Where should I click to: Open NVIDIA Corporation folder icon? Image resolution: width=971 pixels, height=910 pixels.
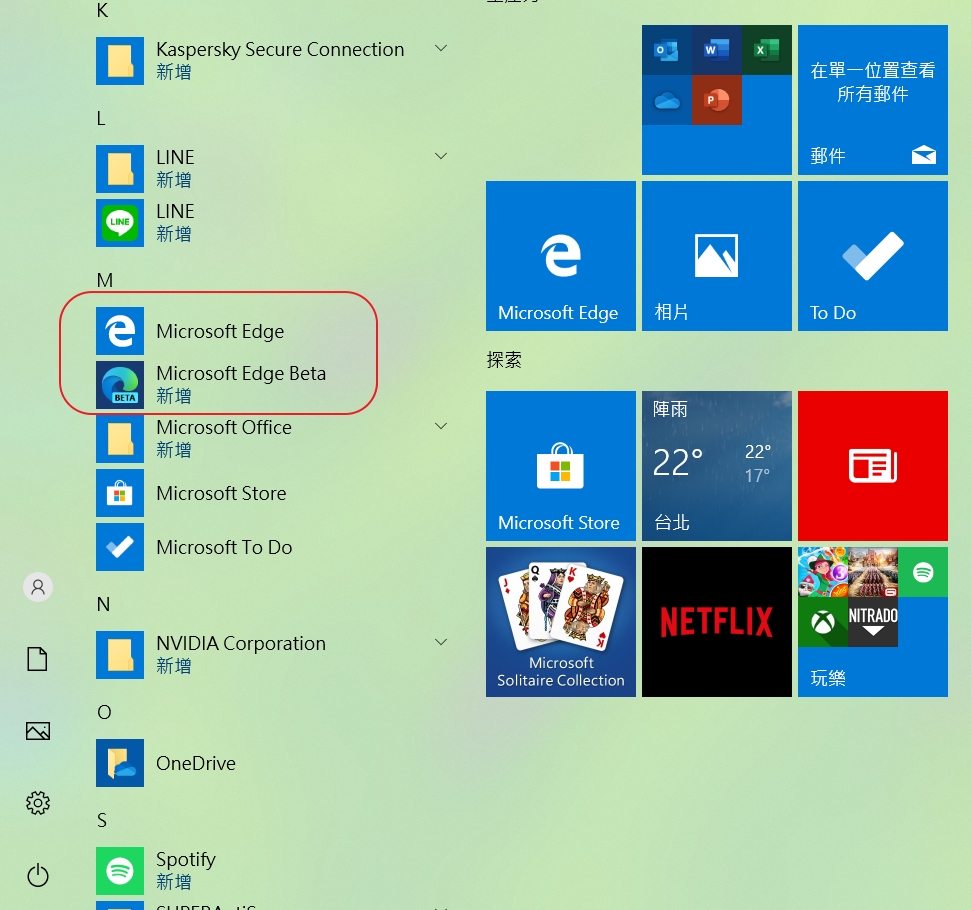pos(120,655)
